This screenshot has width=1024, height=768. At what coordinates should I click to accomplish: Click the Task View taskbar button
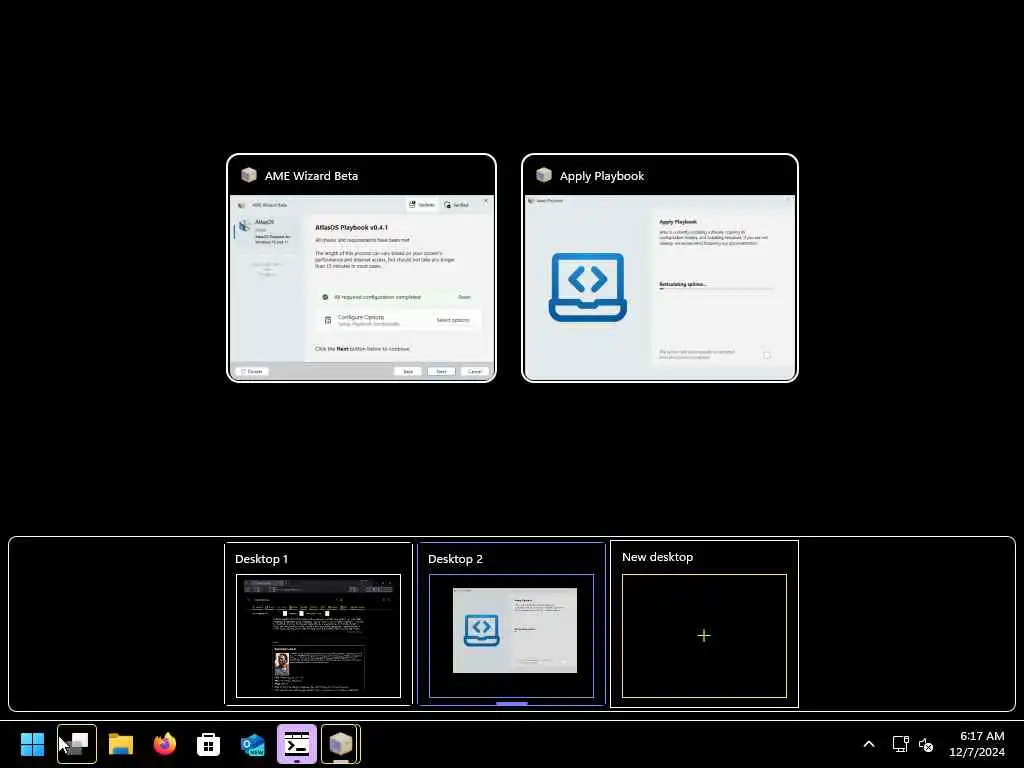coord(76,744)
